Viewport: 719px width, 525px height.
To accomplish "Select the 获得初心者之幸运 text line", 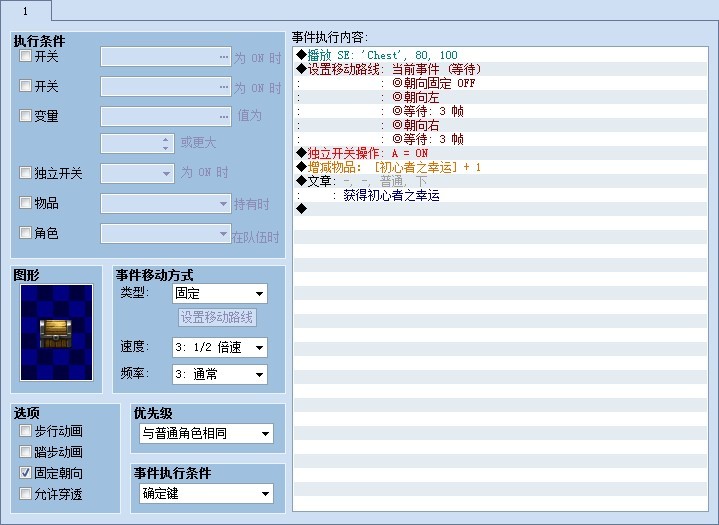I will (500, 195).
